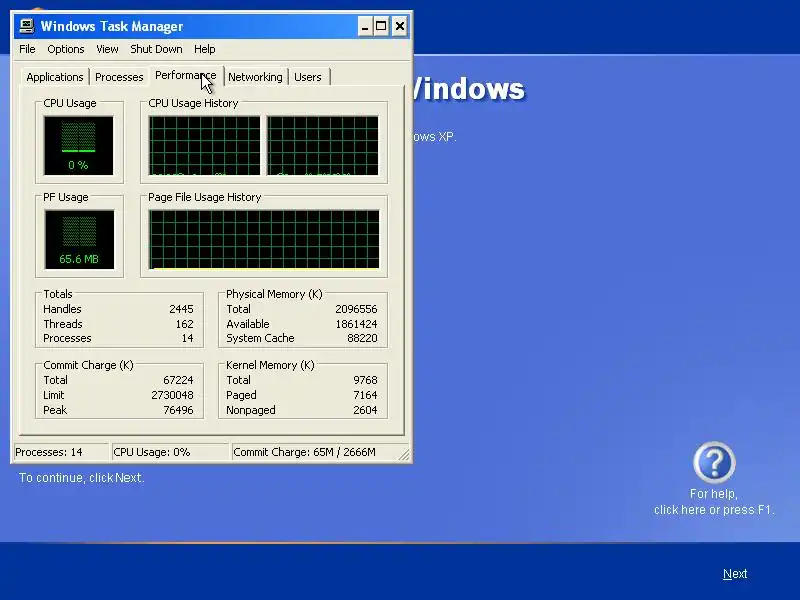Close the Task Manager window

(x=399, y=26)
